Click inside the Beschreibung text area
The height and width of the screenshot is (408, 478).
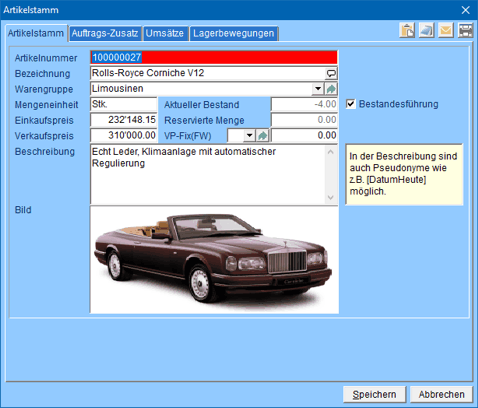tap(207, 175)
